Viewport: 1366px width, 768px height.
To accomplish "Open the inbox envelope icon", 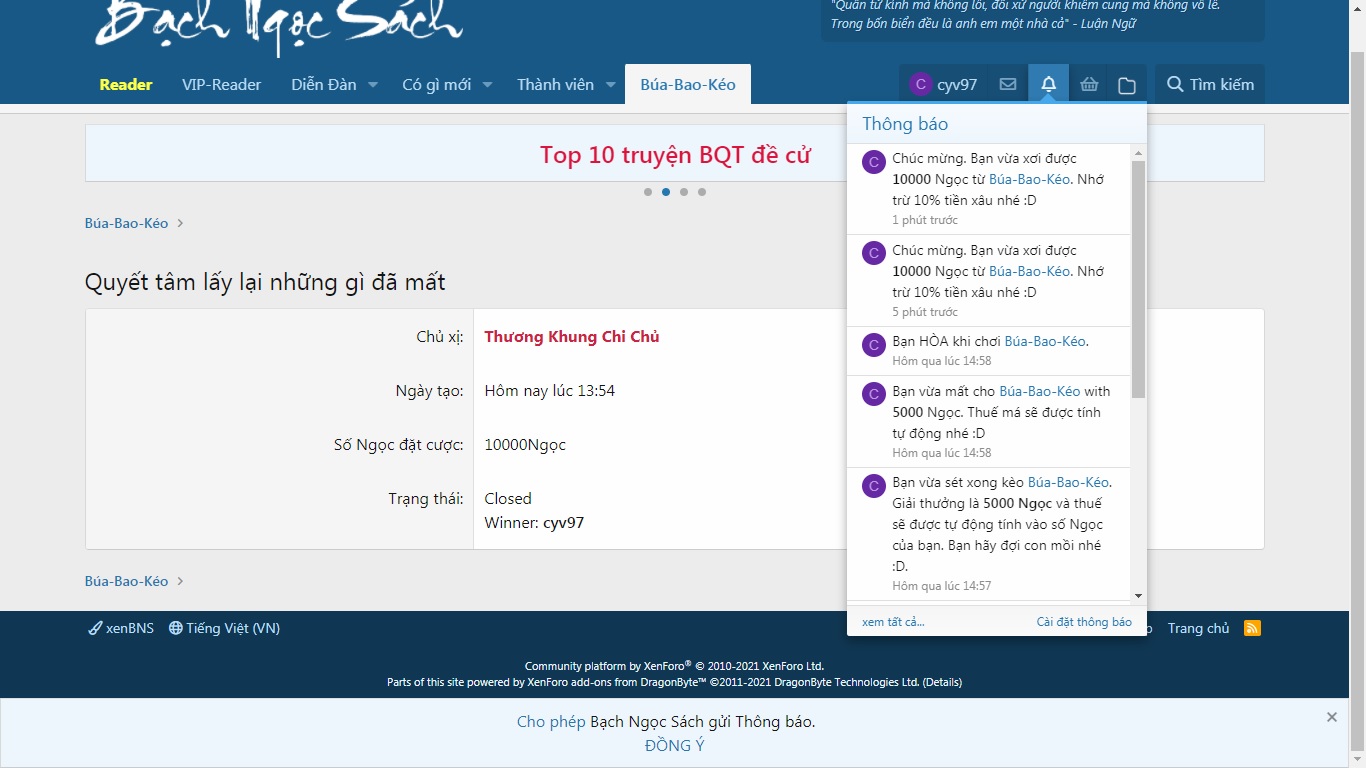I will tap(1008, 85).
